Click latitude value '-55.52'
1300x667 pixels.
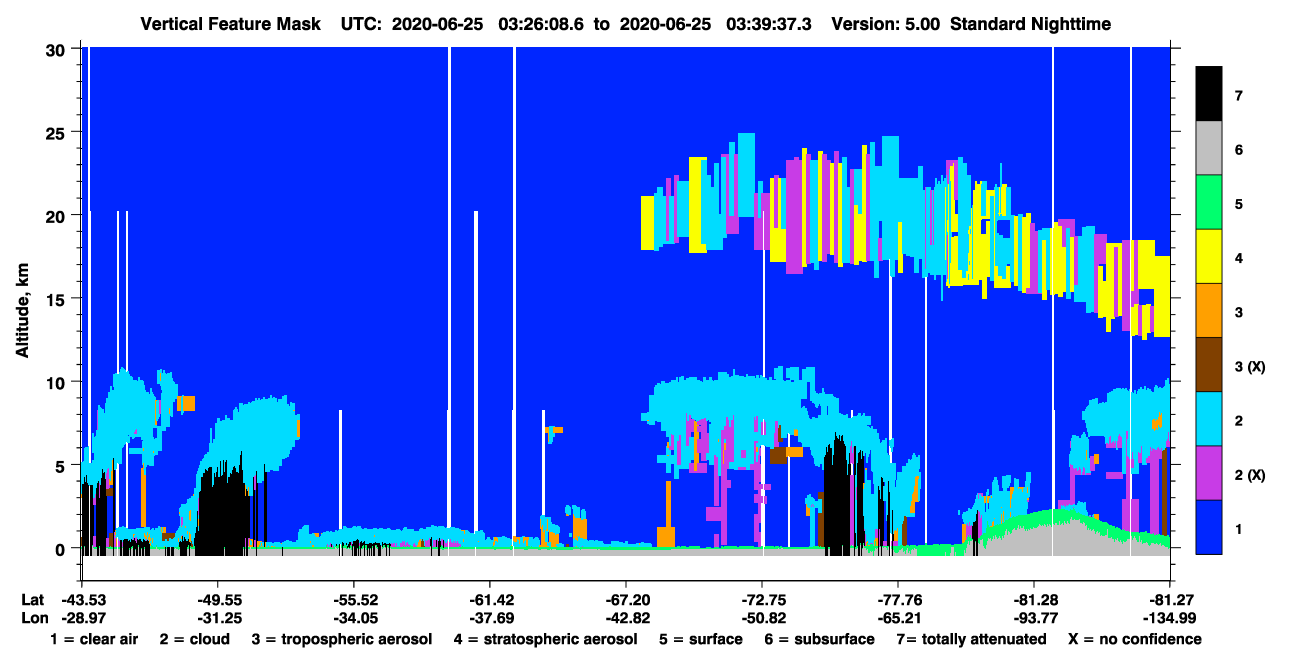(x=353, y=600)
